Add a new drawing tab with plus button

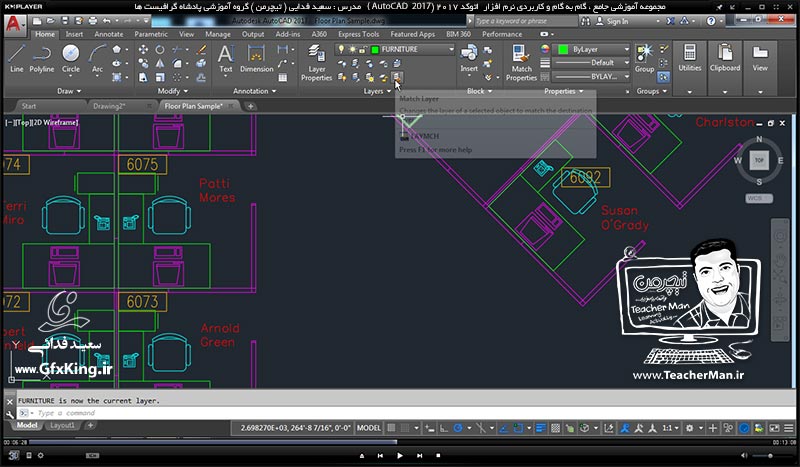250,106
